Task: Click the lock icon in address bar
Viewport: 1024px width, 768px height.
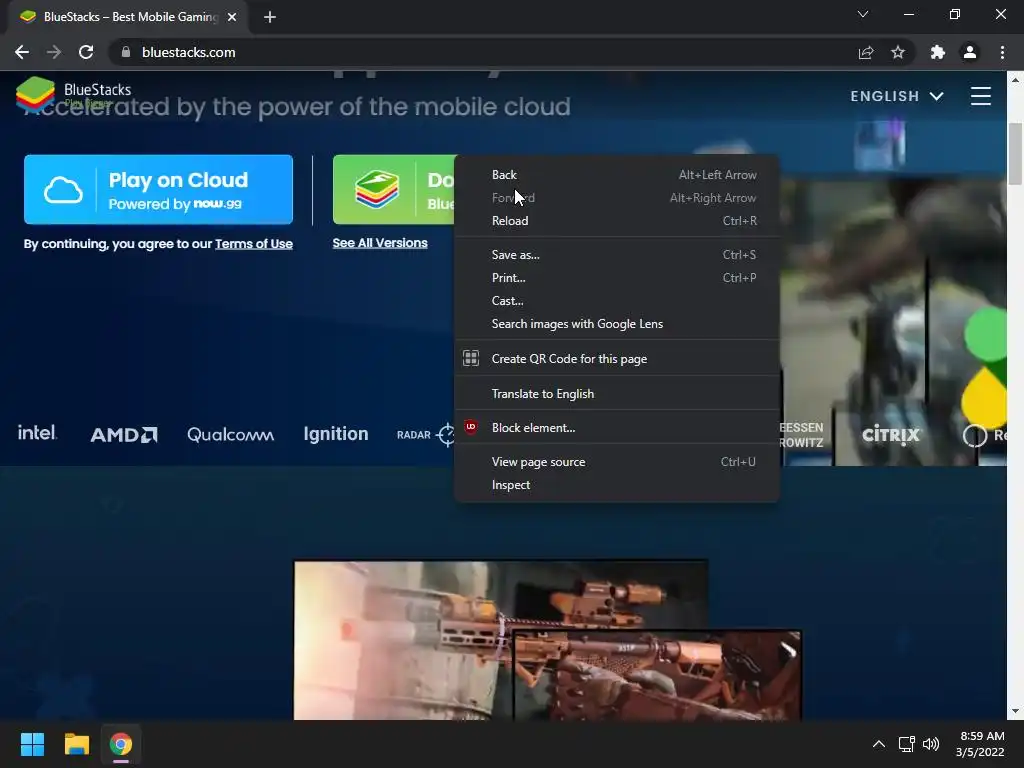Action: pyautogui.click(x=126, y=52)
